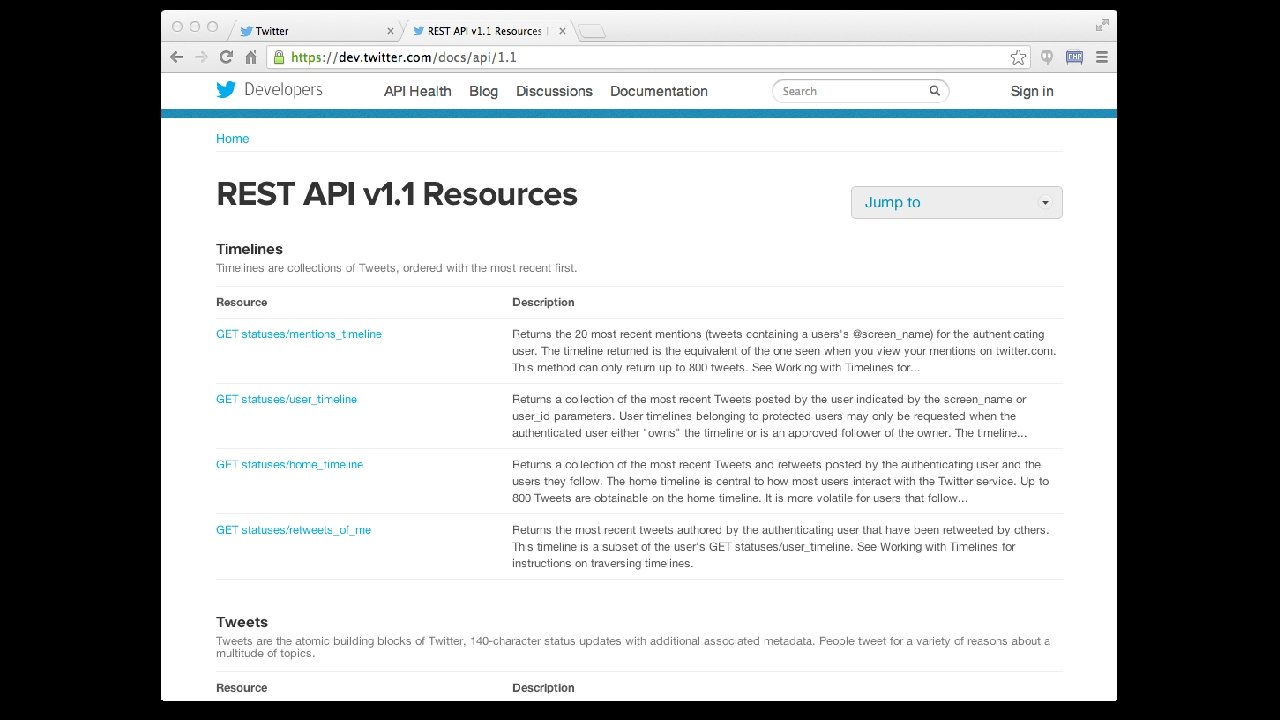Click the Sign in link
The width and height of the screenshot is (1280, 720).
[1031, 91]
